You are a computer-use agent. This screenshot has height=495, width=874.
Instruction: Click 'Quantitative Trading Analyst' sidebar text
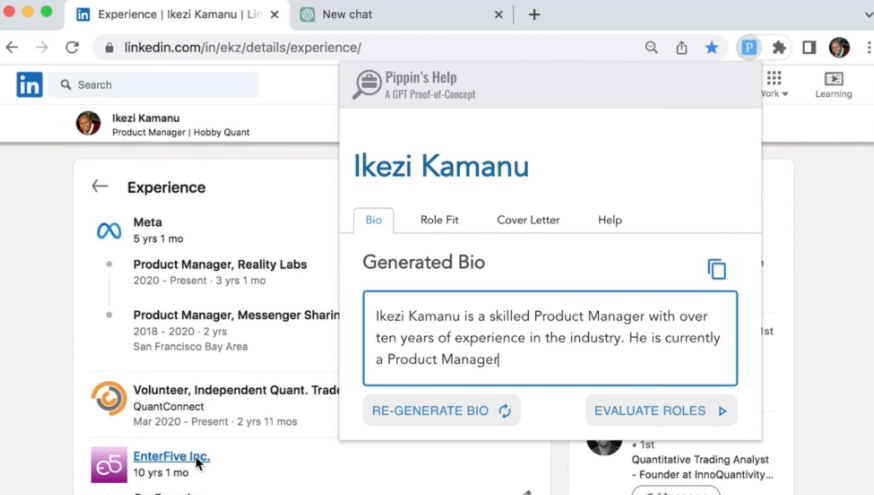pos(700,459)
